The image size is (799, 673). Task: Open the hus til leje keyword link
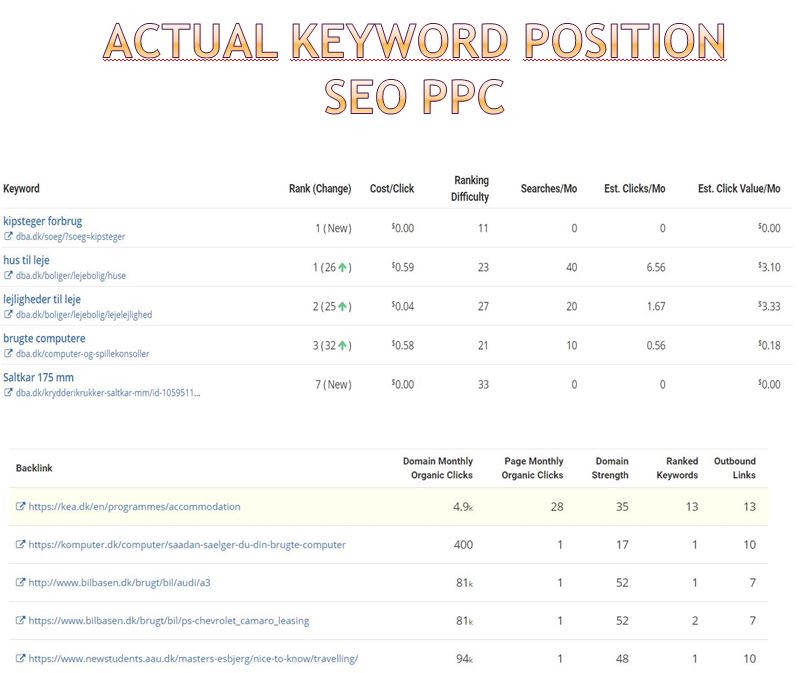pos(26,260)
